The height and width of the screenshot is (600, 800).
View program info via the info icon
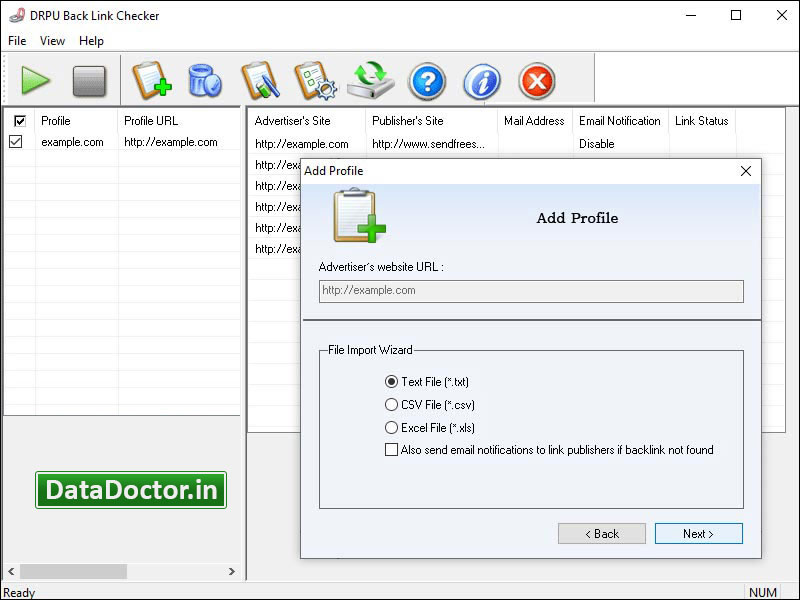coord(481,80)
